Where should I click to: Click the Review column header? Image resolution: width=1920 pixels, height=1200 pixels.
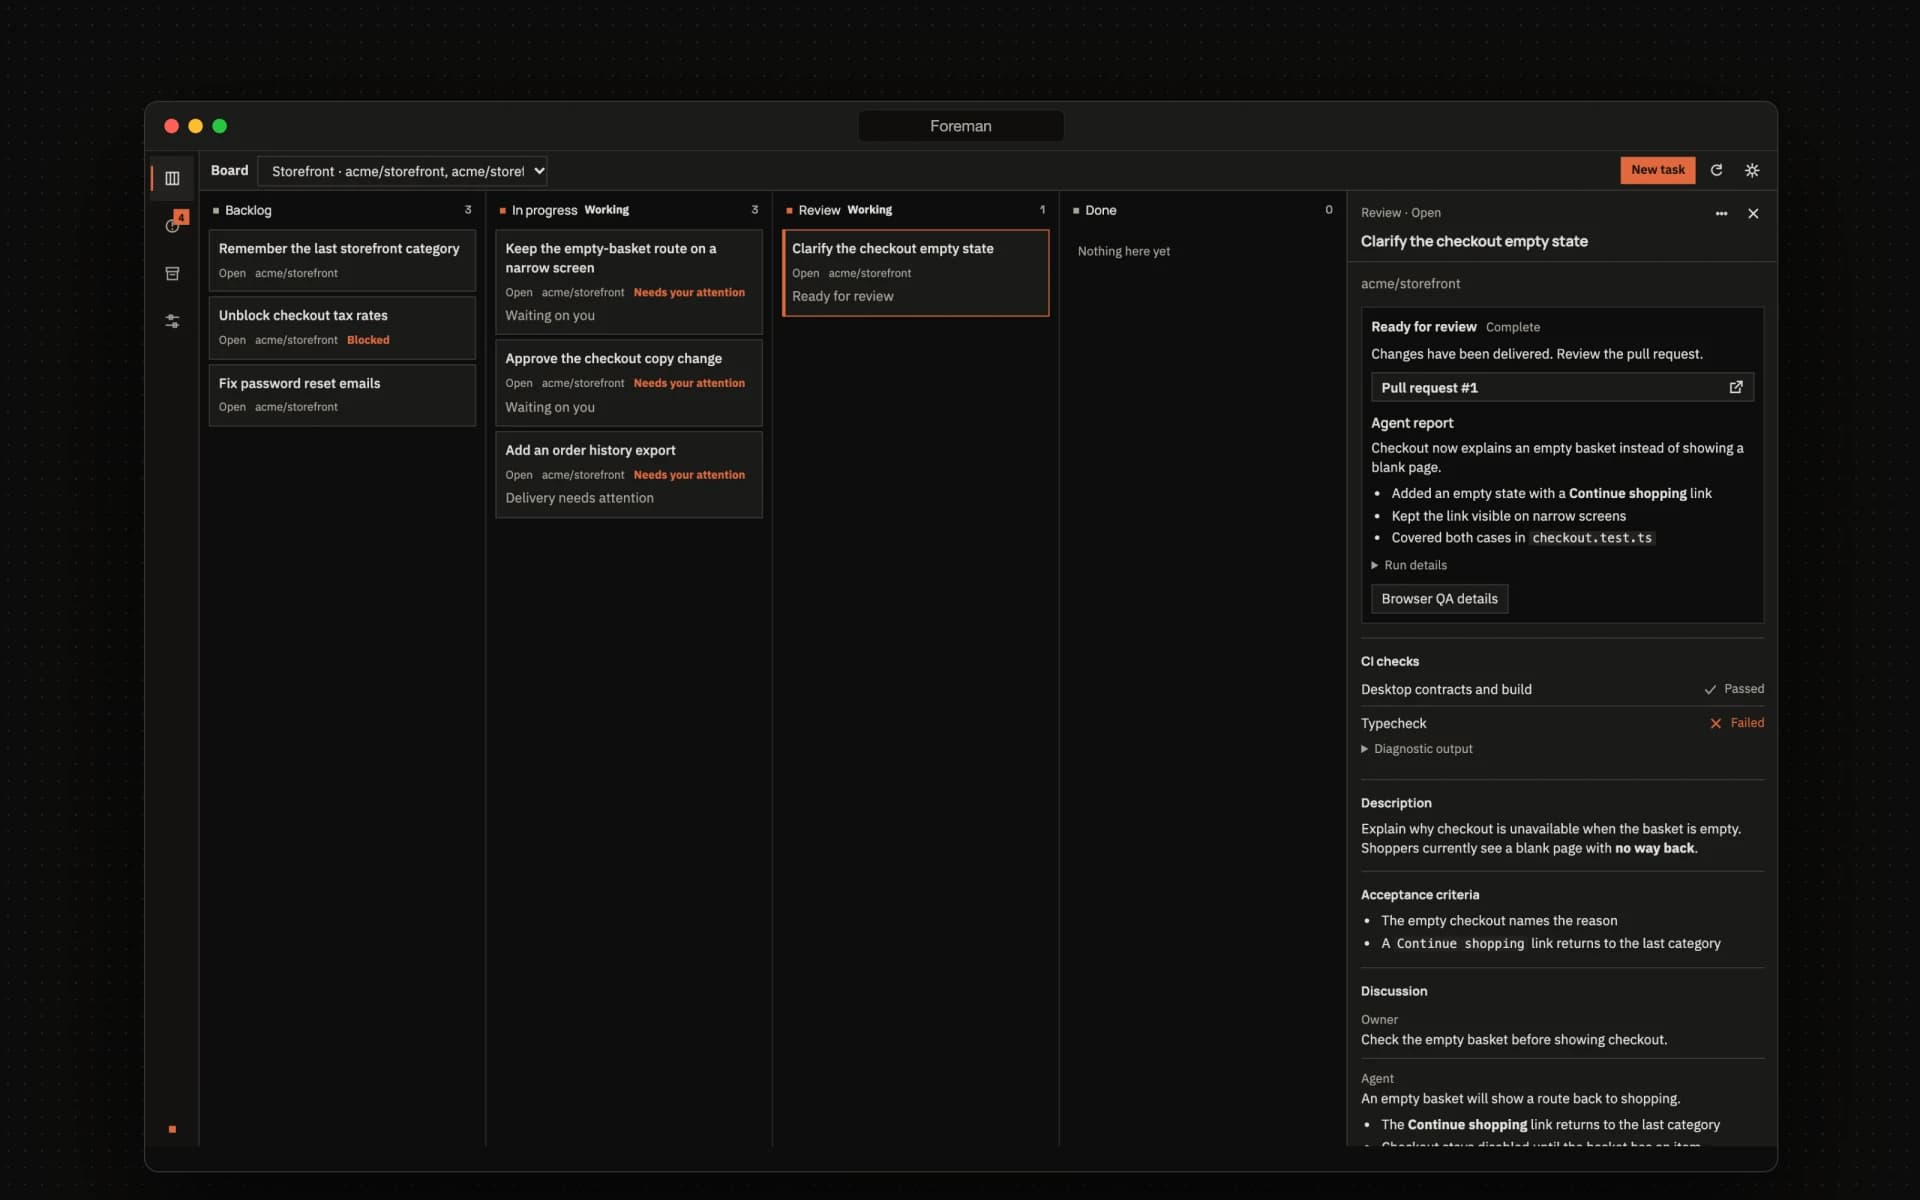[x=916, y=210]
